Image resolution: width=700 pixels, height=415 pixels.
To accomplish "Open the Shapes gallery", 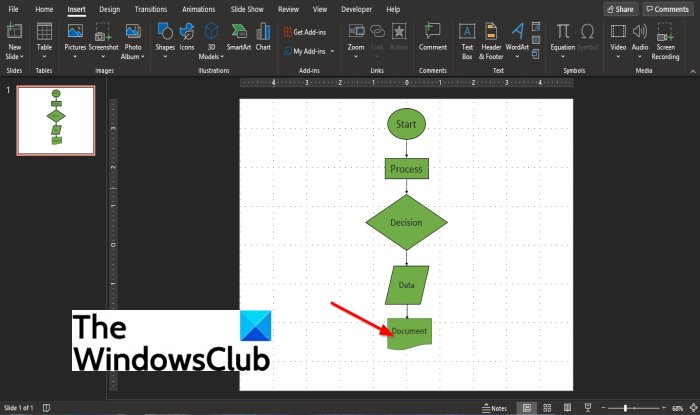I will click(x=165, y=40).
